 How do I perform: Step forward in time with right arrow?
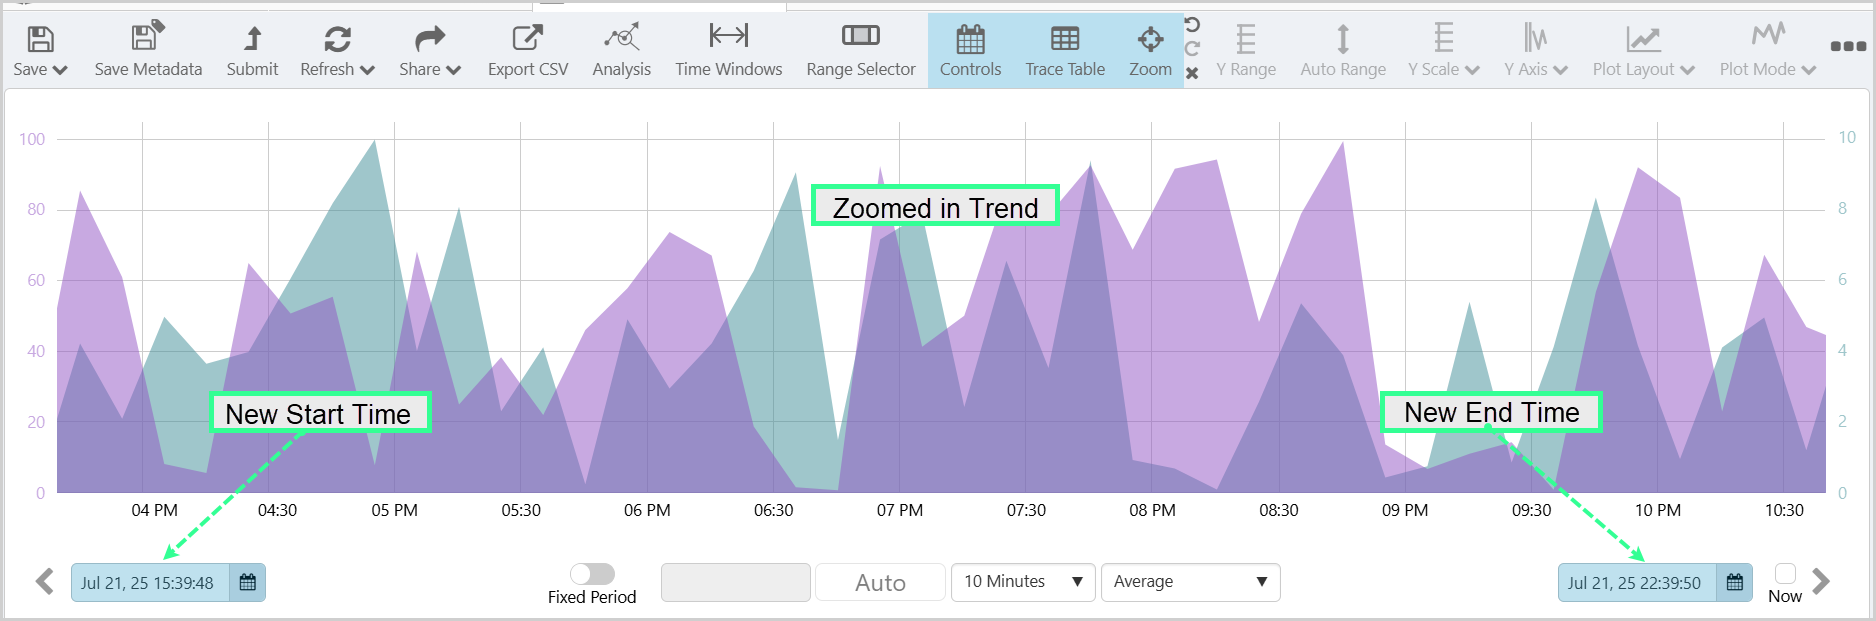1821,581
